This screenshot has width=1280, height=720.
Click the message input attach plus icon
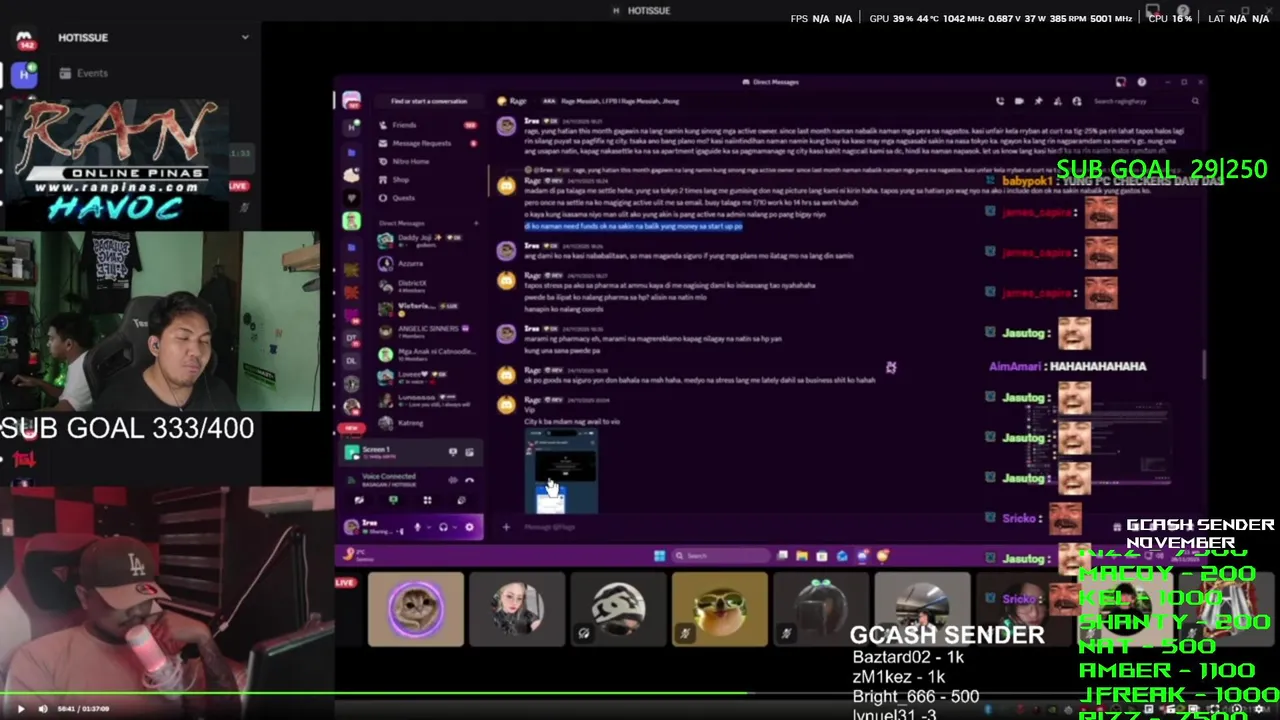coord(506,527)
